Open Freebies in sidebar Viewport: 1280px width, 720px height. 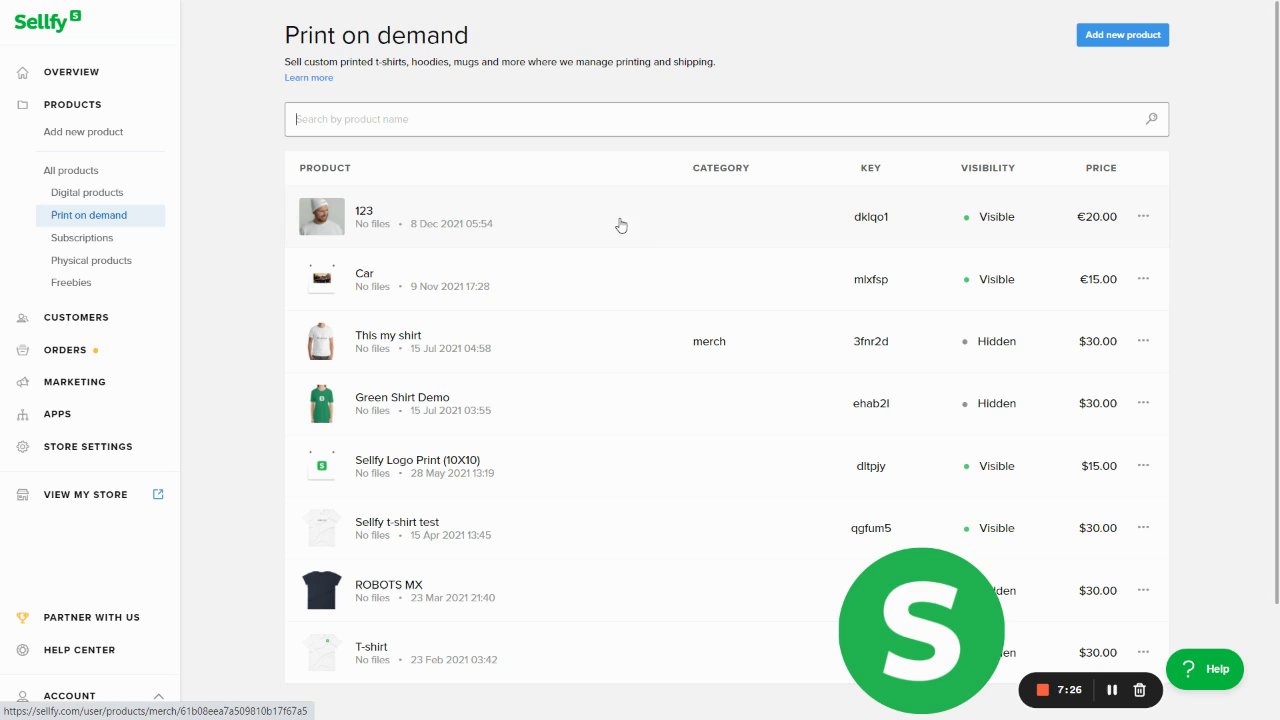[71, 283]
